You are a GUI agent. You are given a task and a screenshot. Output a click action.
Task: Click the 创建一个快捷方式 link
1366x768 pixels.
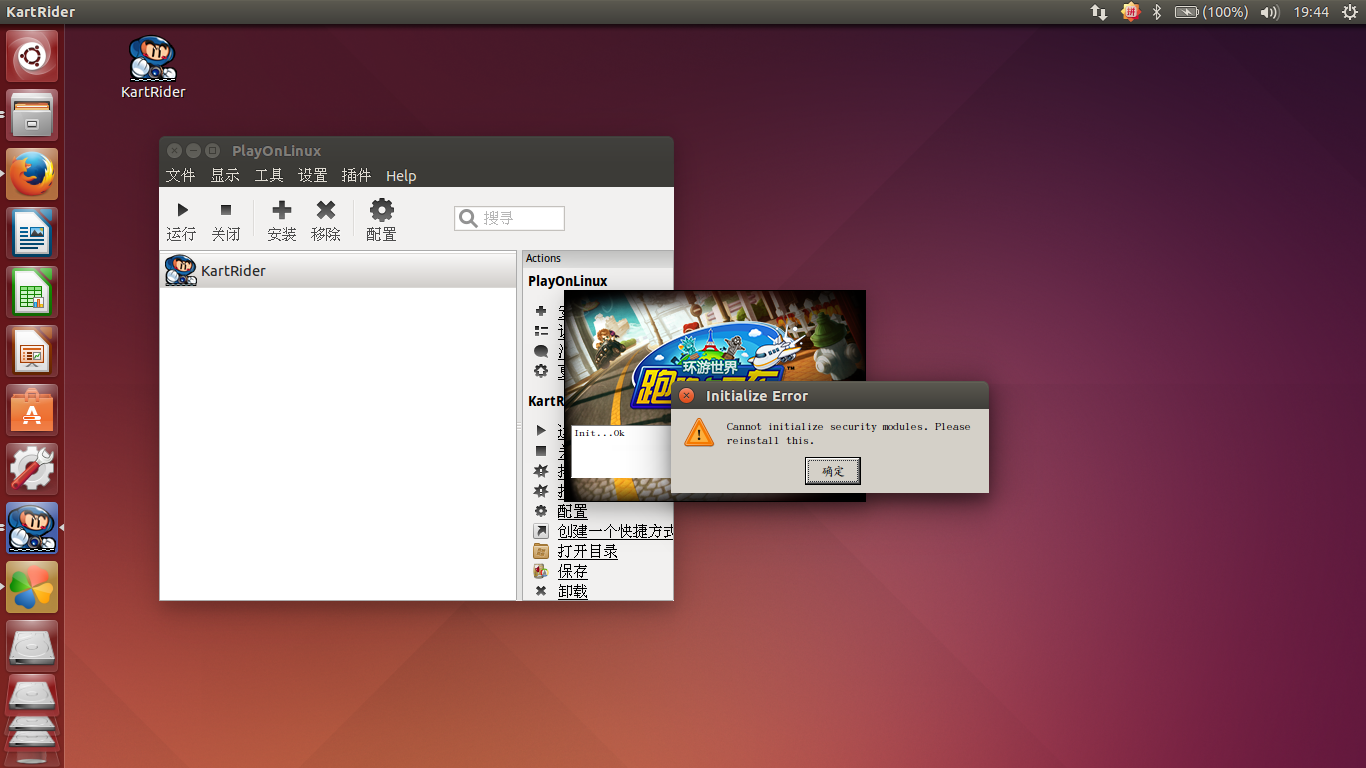pos(615,531)
